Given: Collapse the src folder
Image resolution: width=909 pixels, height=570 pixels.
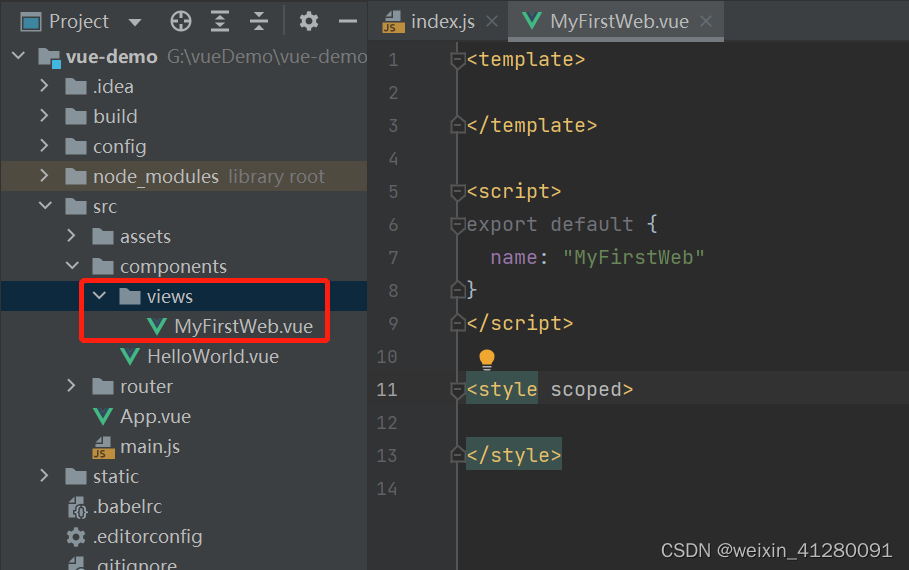Looking at the screenshot, I should [x=45, y=206].
